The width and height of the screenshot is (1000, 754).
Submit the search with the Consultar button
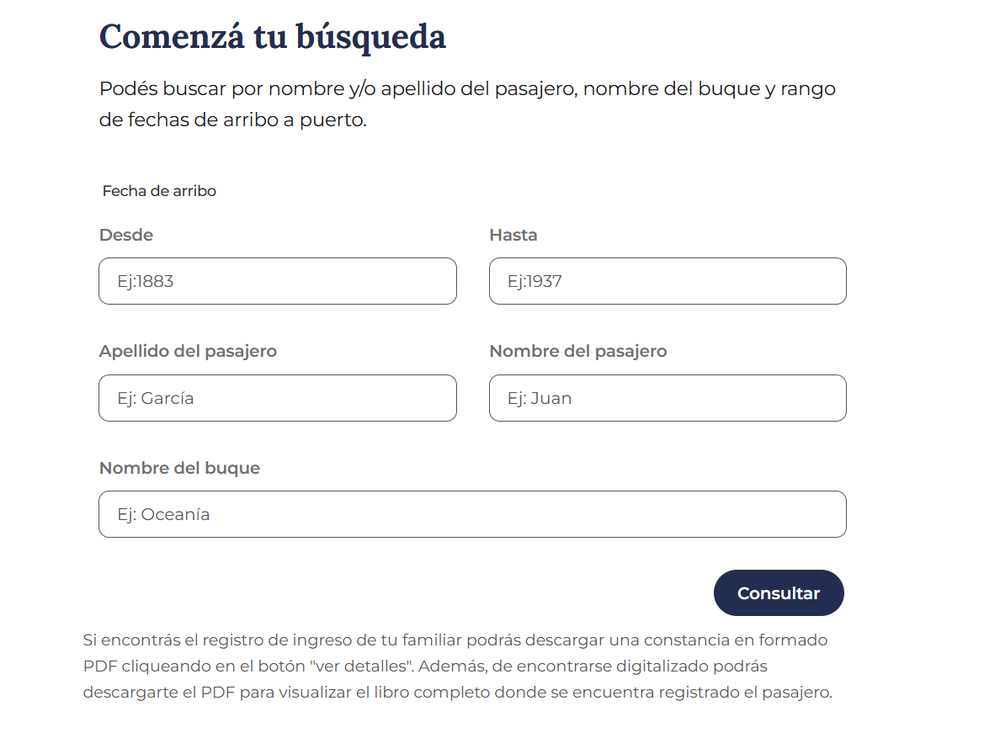click(779, 593)
